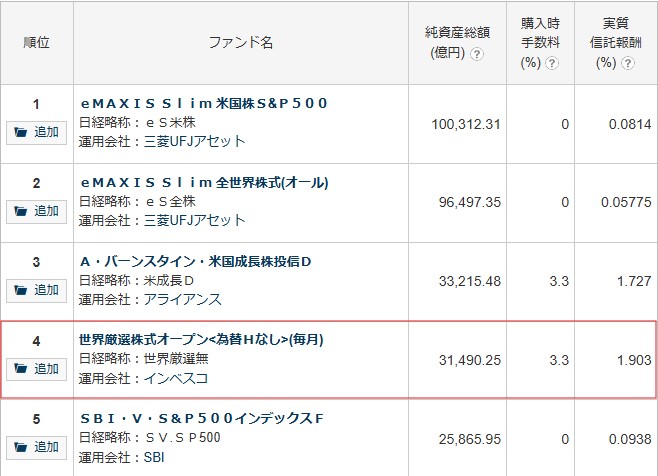Add rank 3 fund via 追加 button
Screen dimensions: 658x476
click(37, 290)
